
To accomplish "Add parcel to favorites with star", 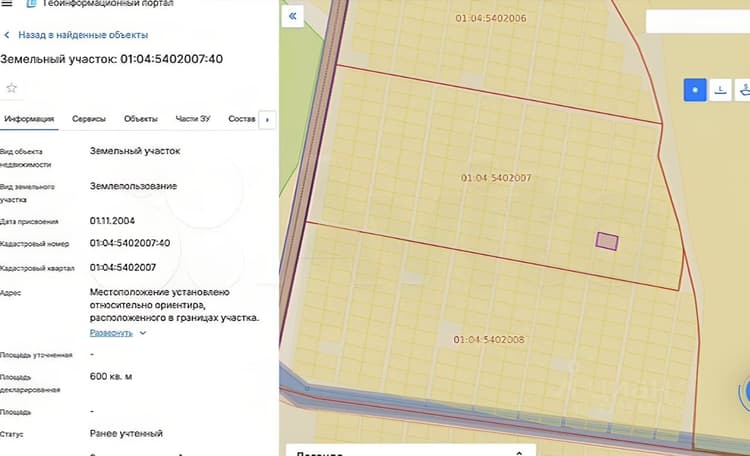I will [11, 88].
